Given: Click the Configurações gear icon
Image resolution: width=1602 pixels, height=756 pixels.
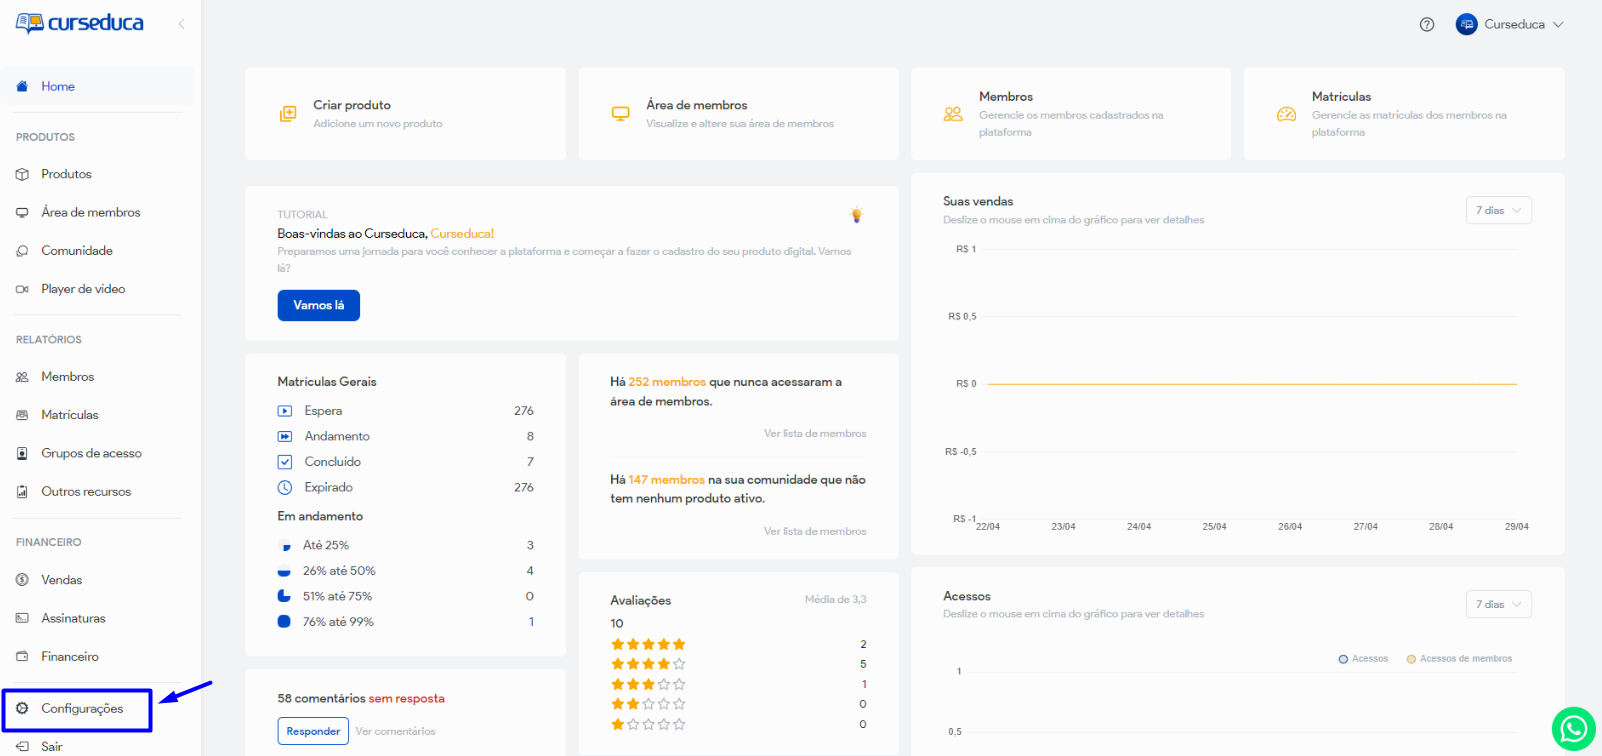Looking at the screenshot, I should 22,708.
